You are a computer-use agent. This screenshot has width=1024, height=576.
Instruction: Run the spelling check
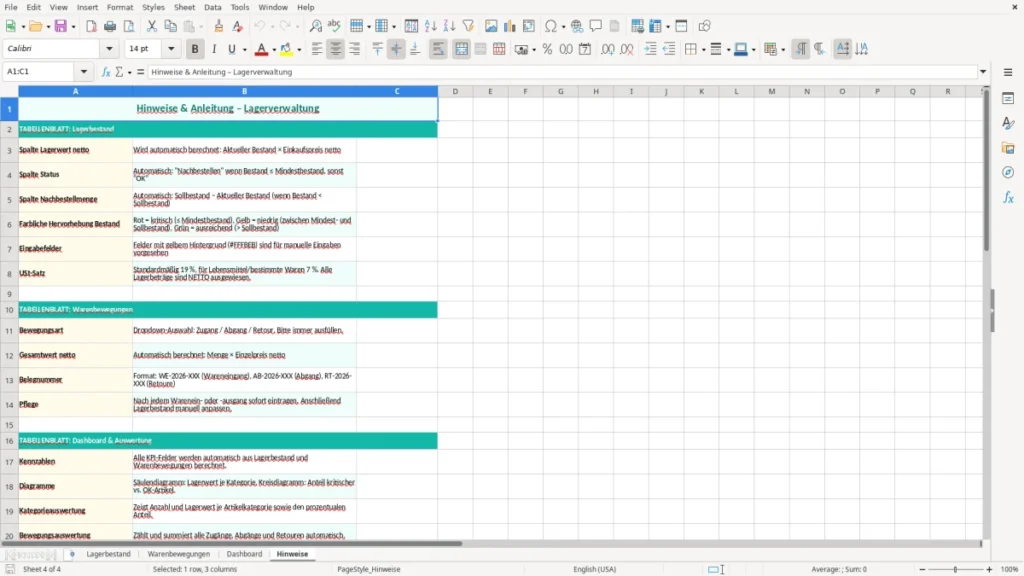pos(334,26)
